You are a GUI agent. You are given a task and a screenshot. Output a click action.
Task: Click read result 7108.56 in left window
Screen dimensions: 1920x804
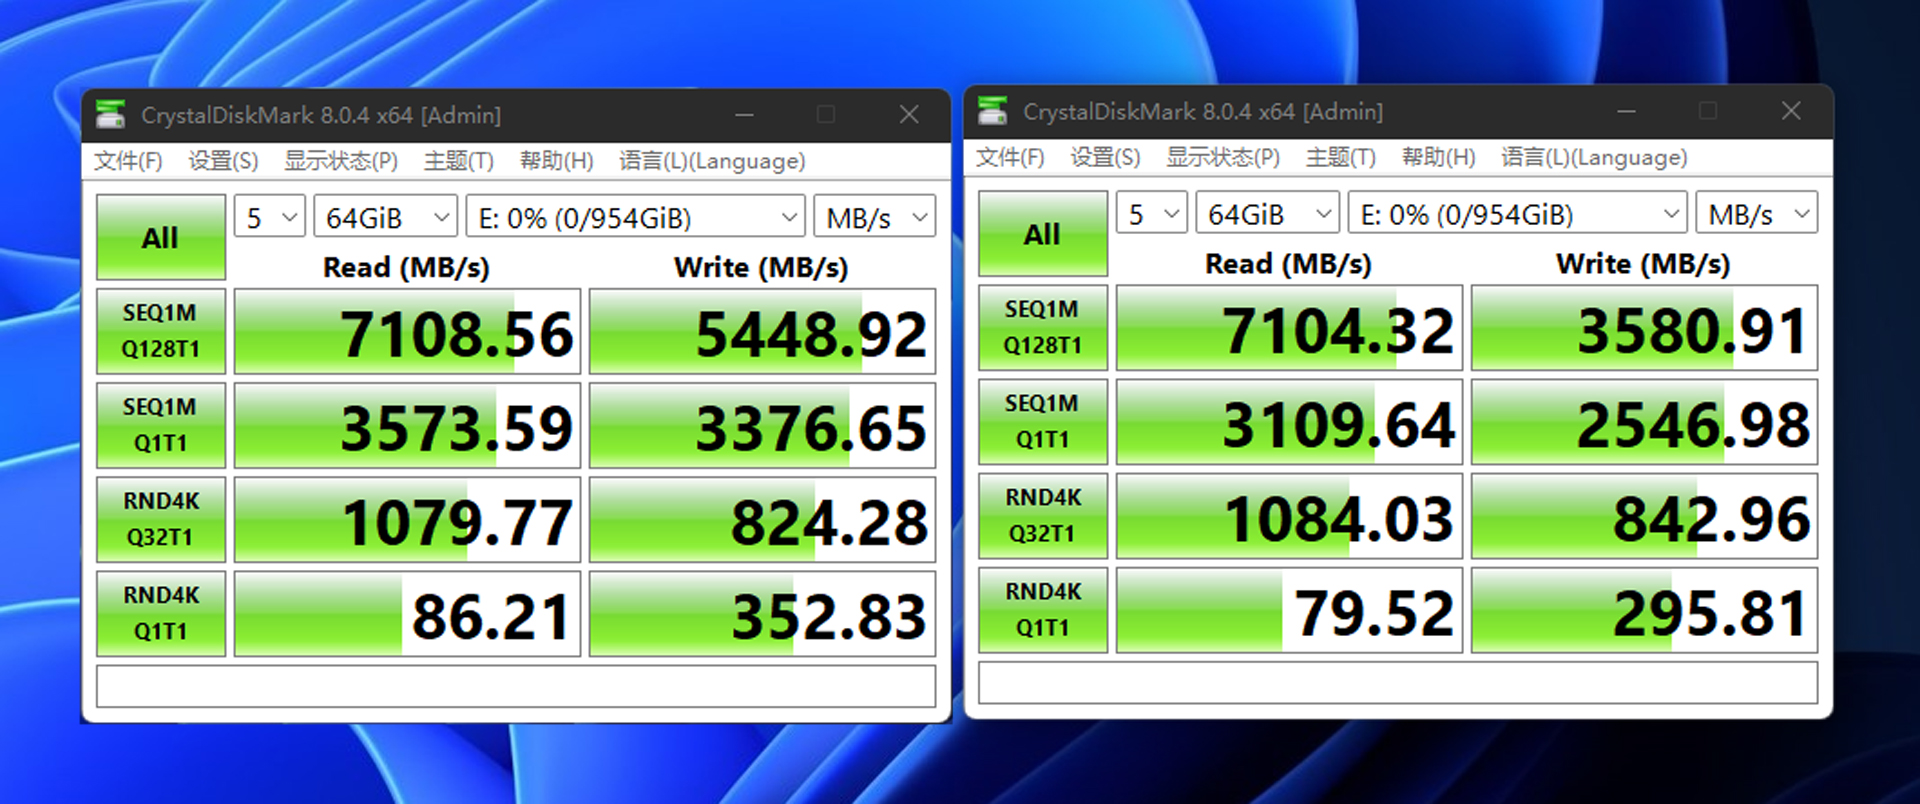point(408,331)
